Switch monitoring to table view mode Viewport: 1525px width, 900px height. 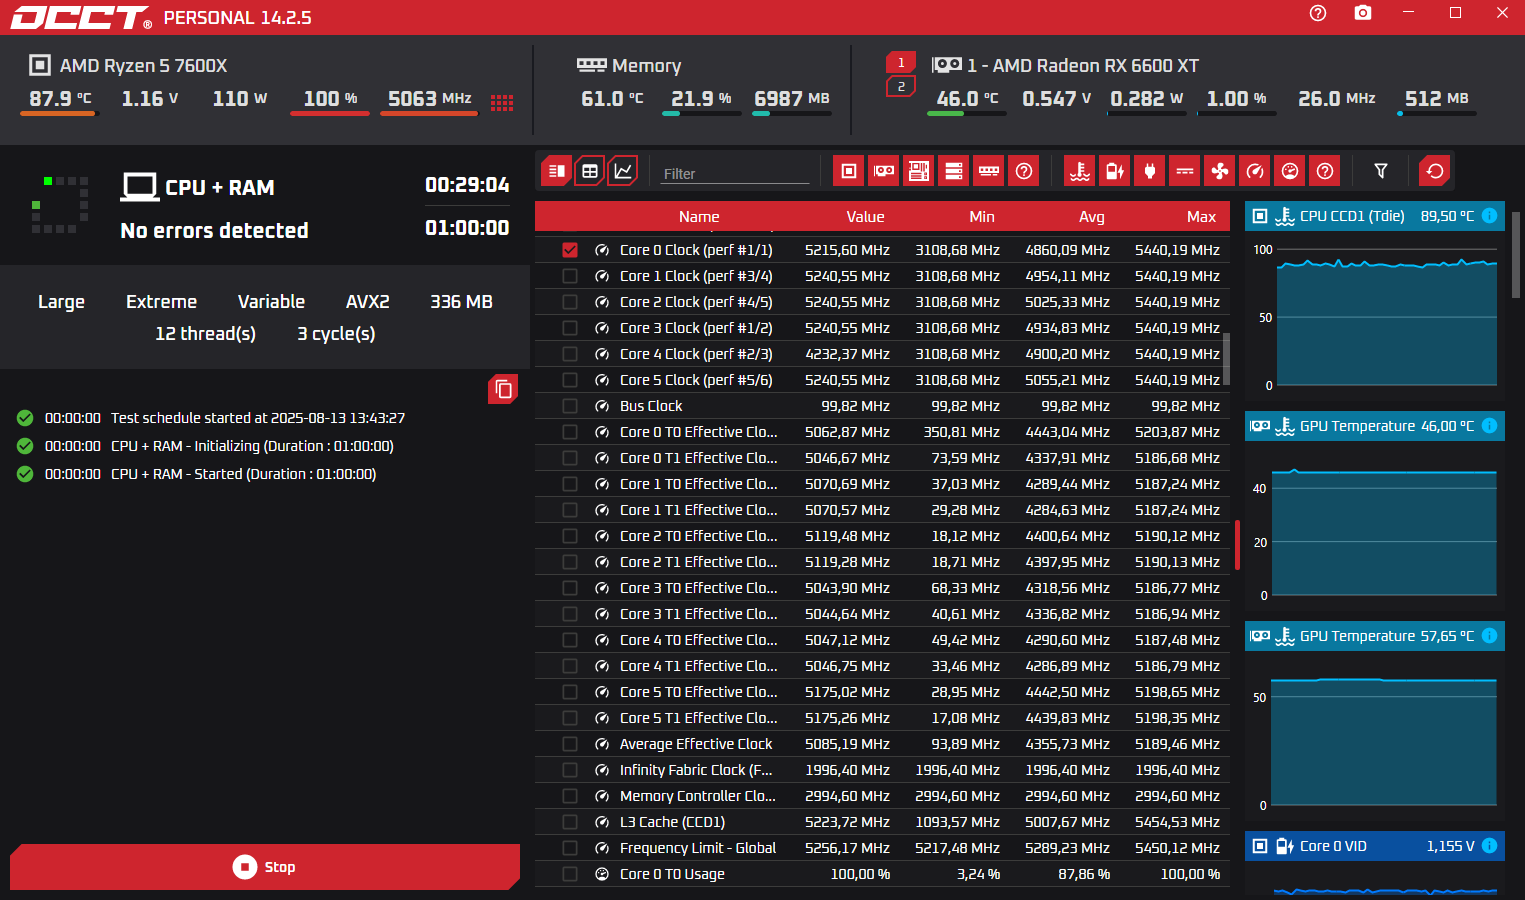[590, 171]
